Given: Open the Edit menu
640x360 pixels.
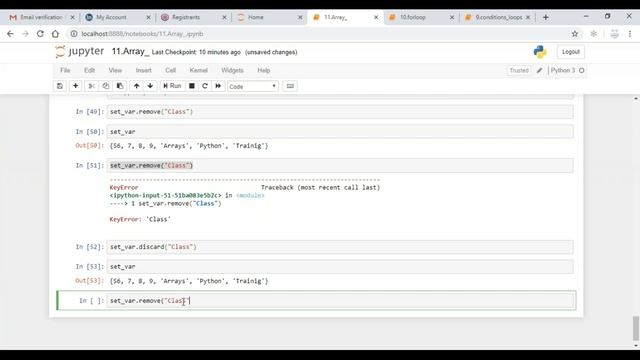Looking at the screenshot, I should point(89,70).
